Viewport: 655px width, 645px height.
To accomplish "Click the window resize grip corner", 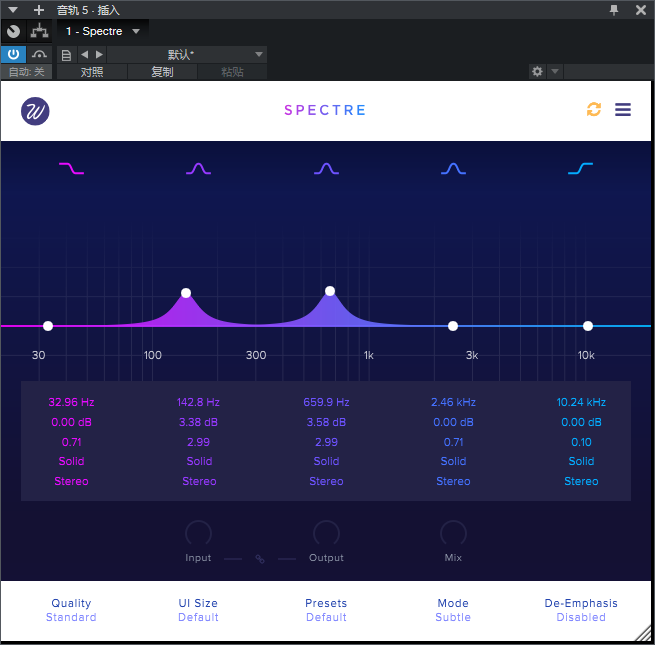I will click(644, 634).
